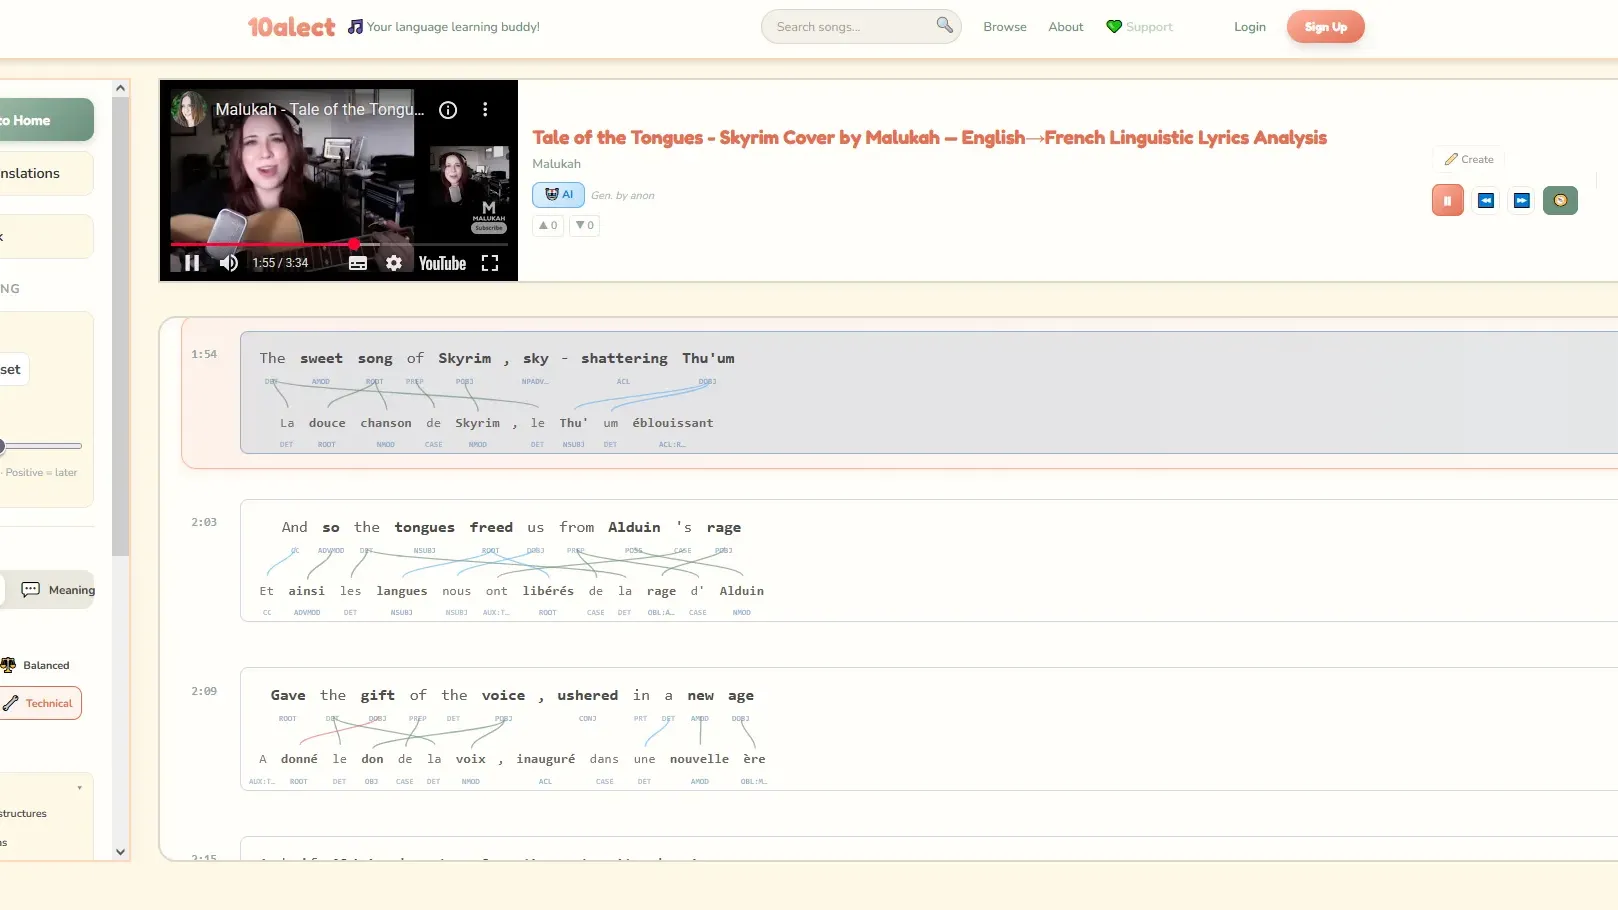Click the Create button
Image resolution: width=1618 pixels, height=910 pixels.
1468,159
